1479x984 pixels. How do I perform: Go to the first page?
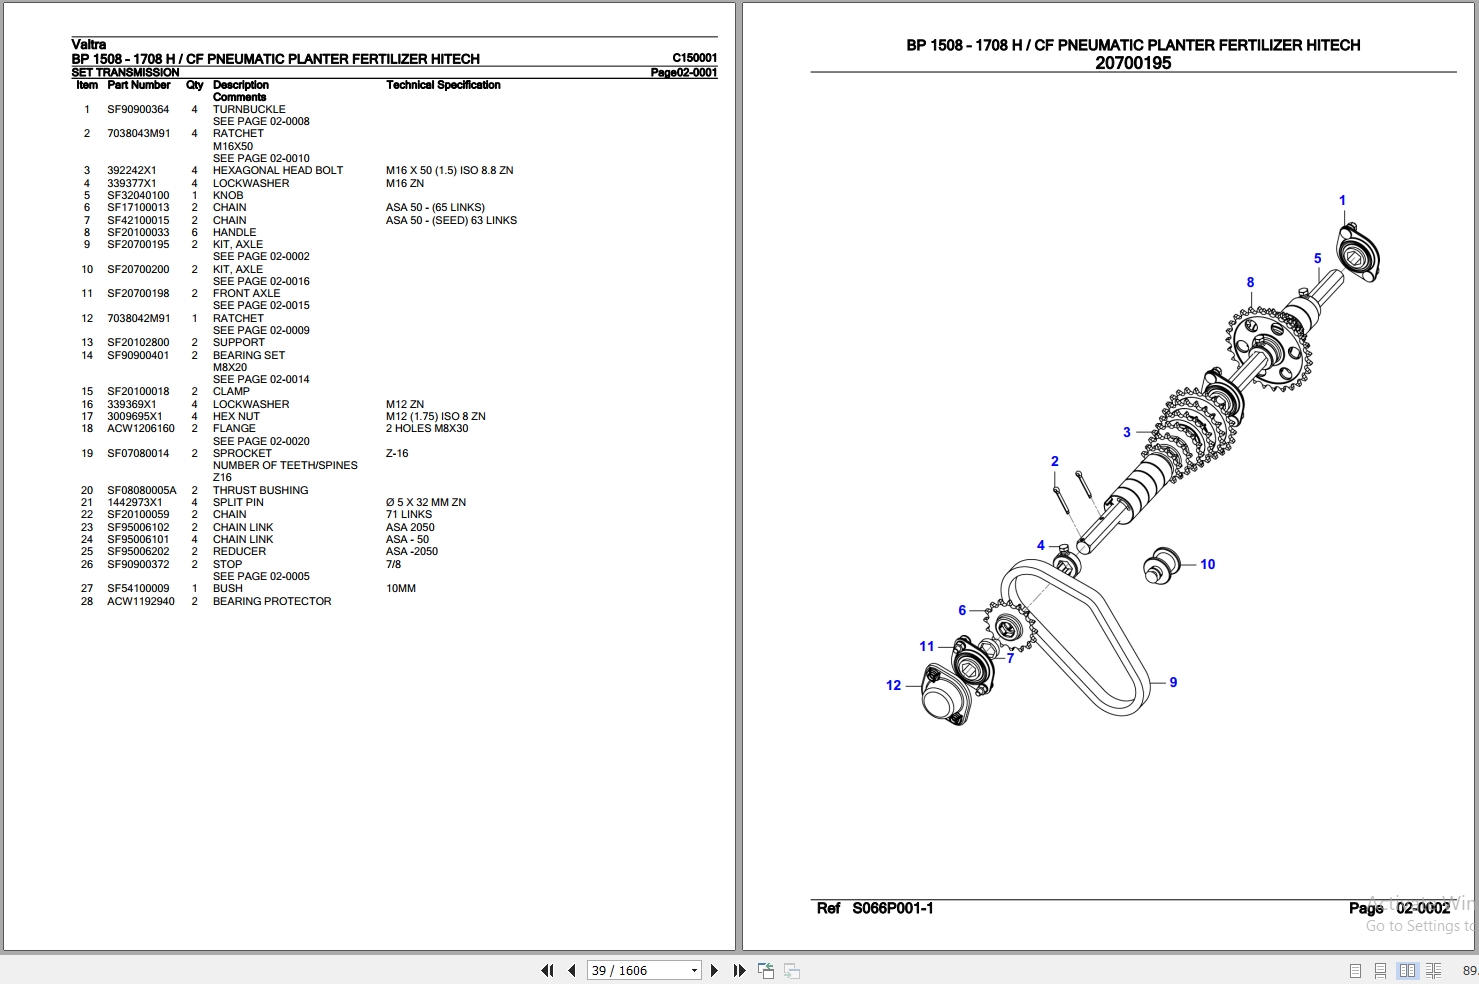tap(547, 970)
